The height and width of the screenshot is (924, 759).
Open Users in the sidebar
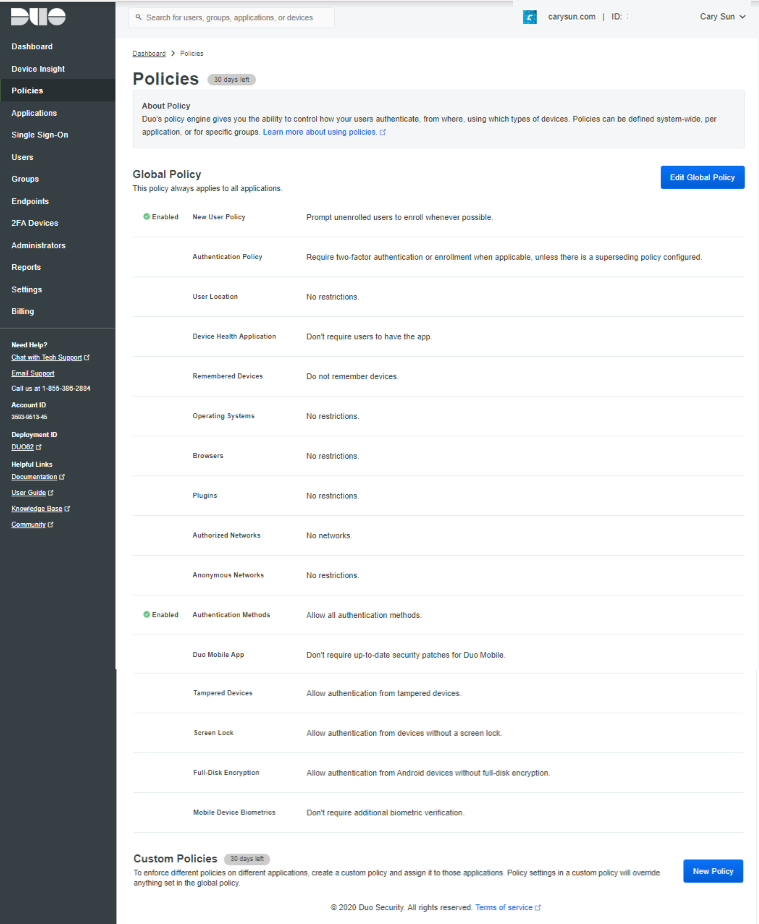click(x=22, y=157)
